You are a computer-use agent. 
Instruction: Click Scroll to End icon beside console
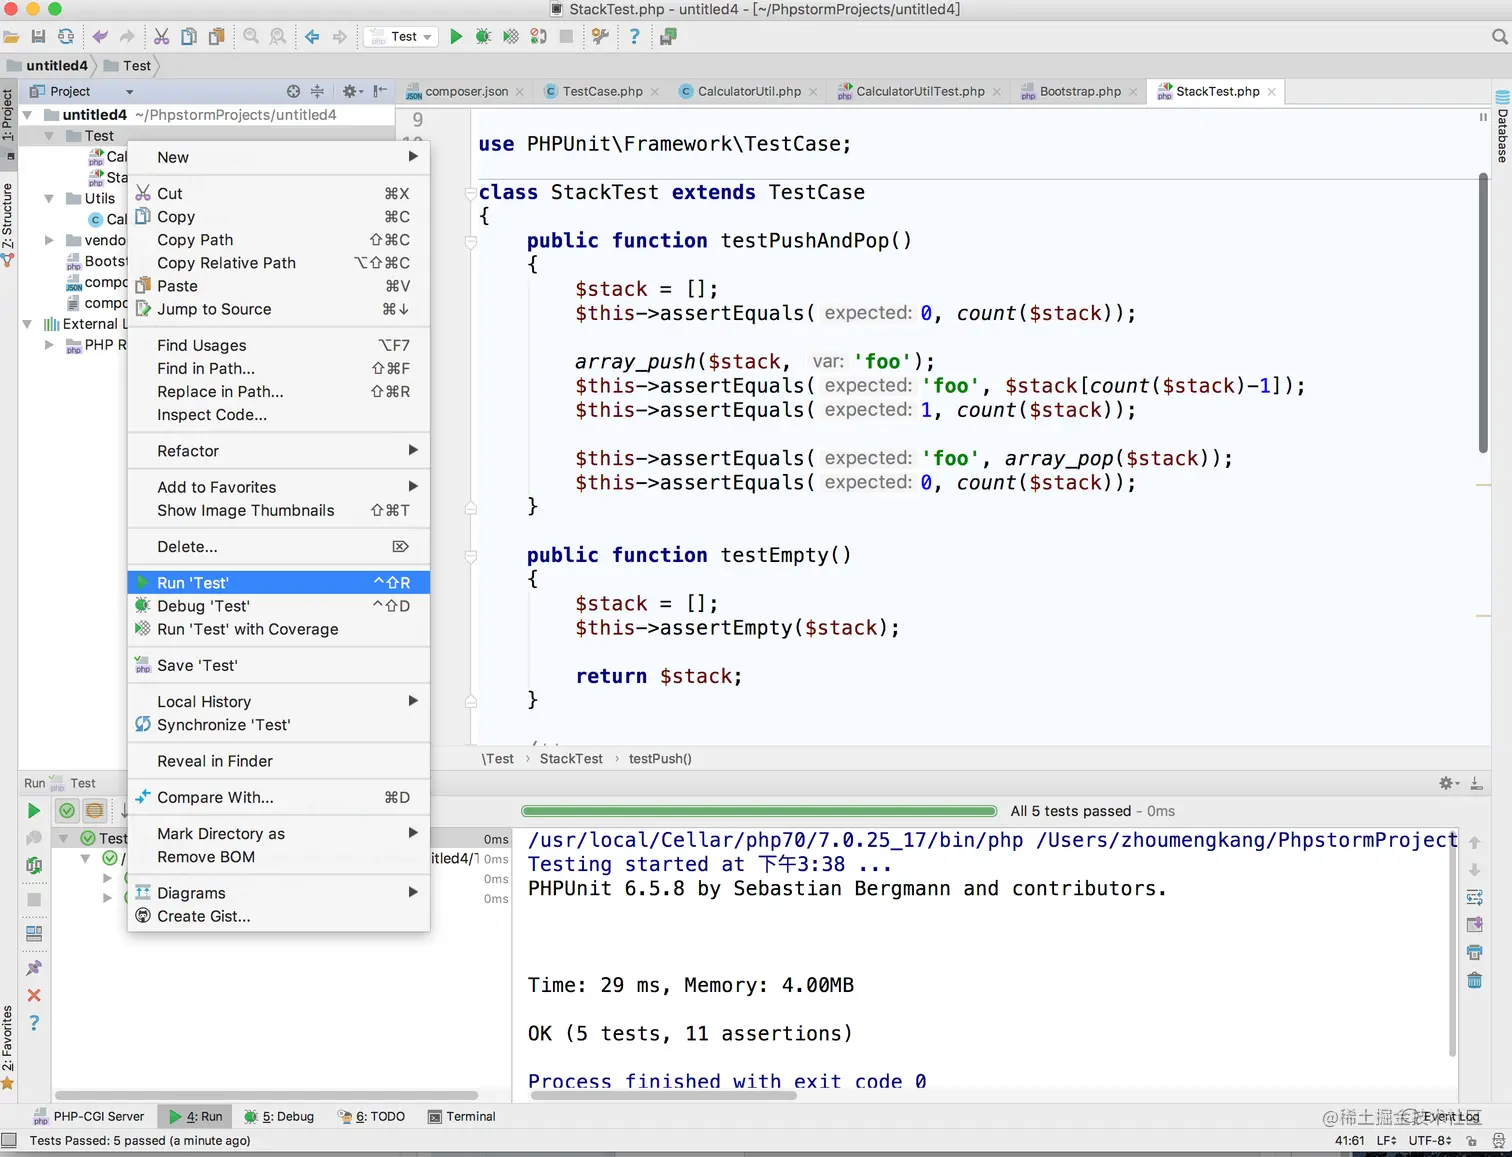[x=1474, y=925]
